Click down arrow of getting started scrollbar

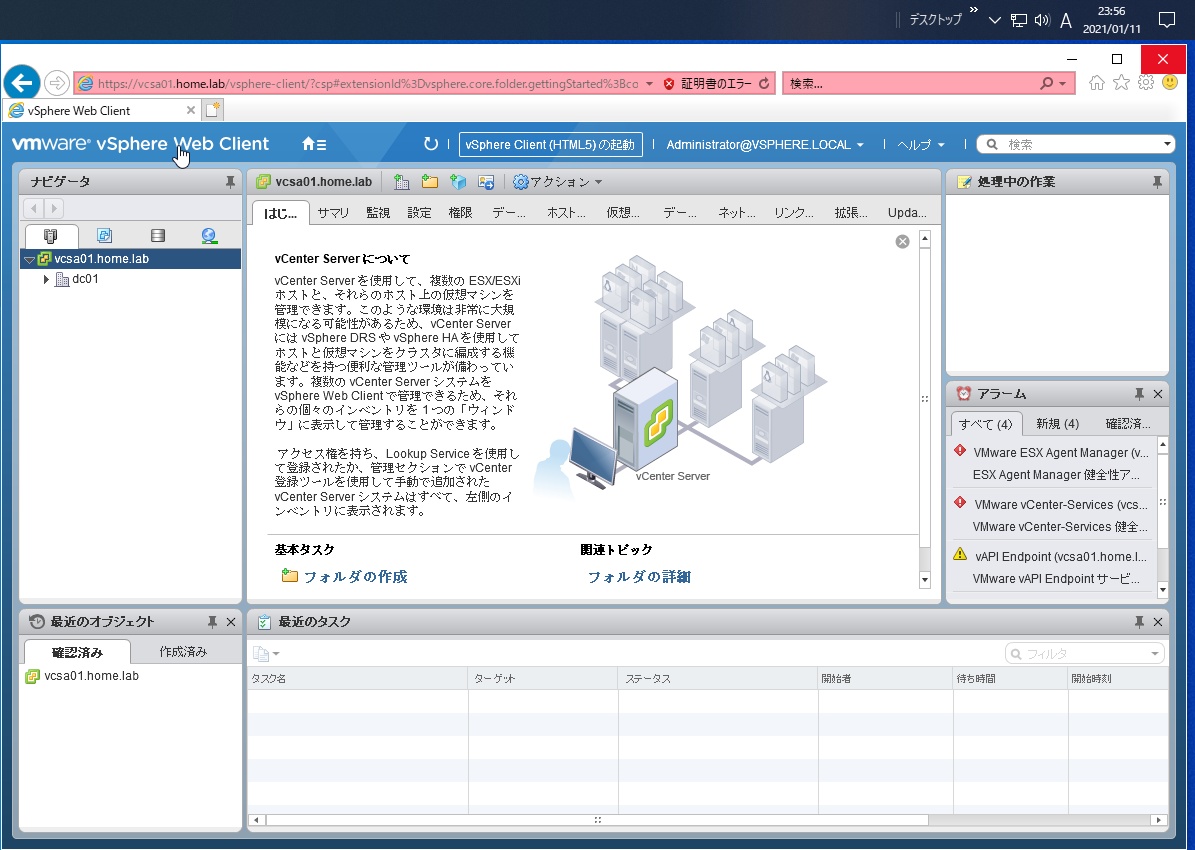tap(925, 580)
